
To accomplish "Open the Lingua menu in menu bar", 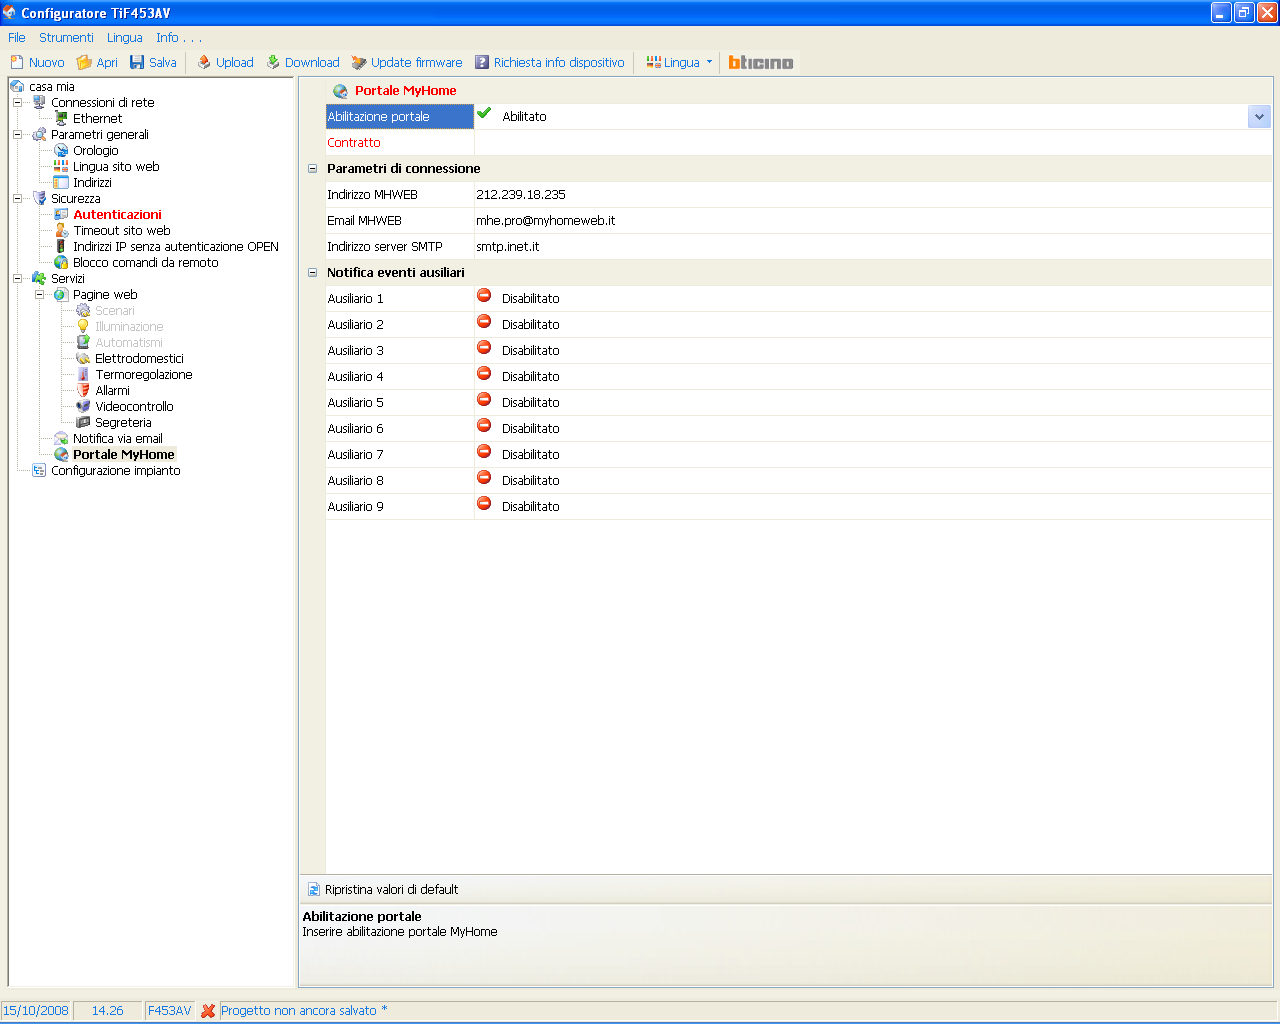I will [x=125, y=38].
